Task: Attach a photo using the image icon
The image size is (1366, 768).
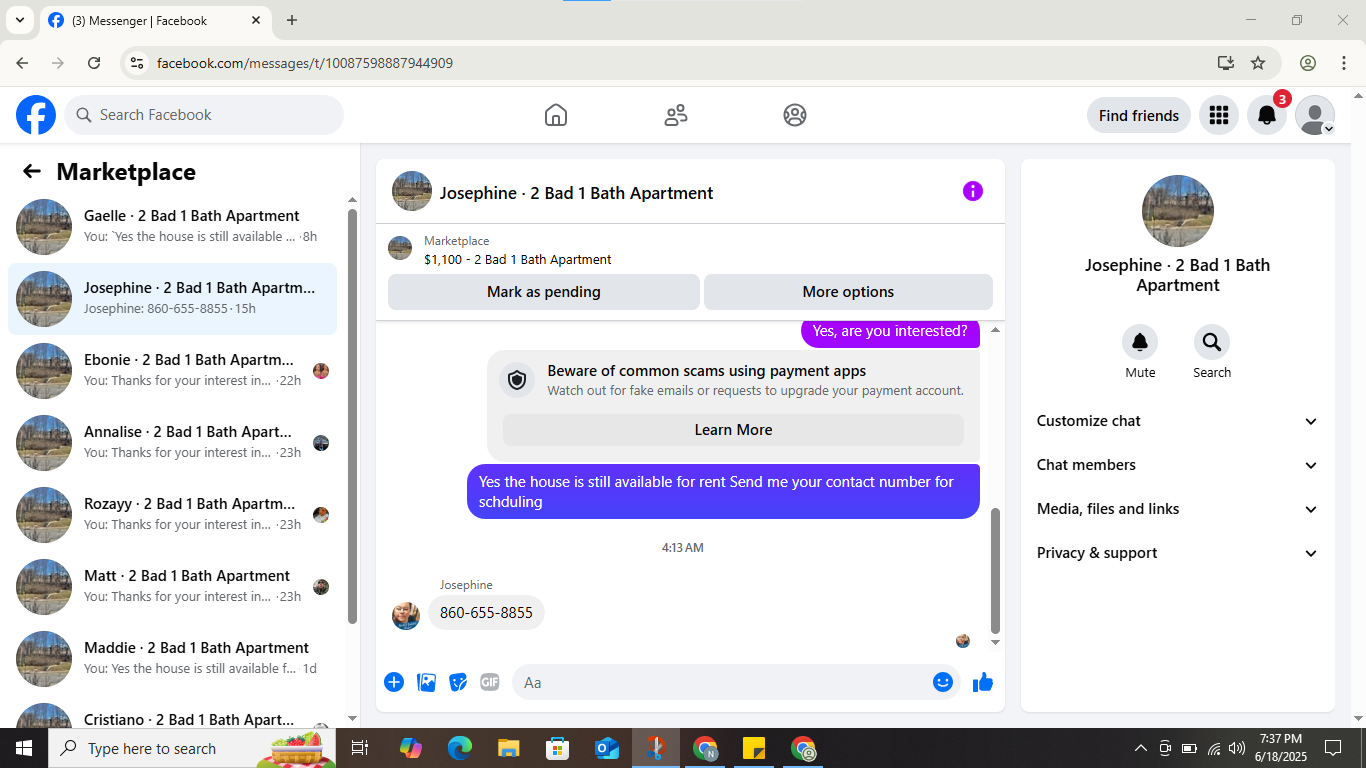Action: click(426, 682)
